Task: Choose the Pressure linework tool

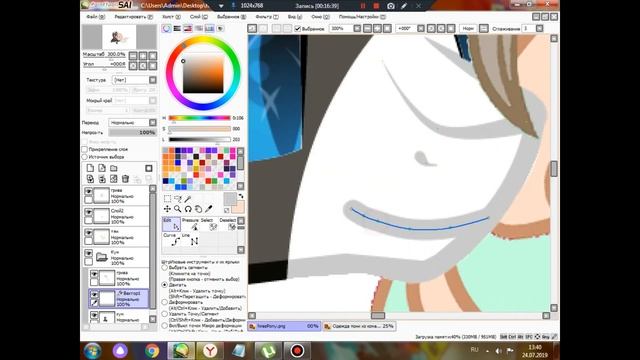Action: [x=190, y=224]
